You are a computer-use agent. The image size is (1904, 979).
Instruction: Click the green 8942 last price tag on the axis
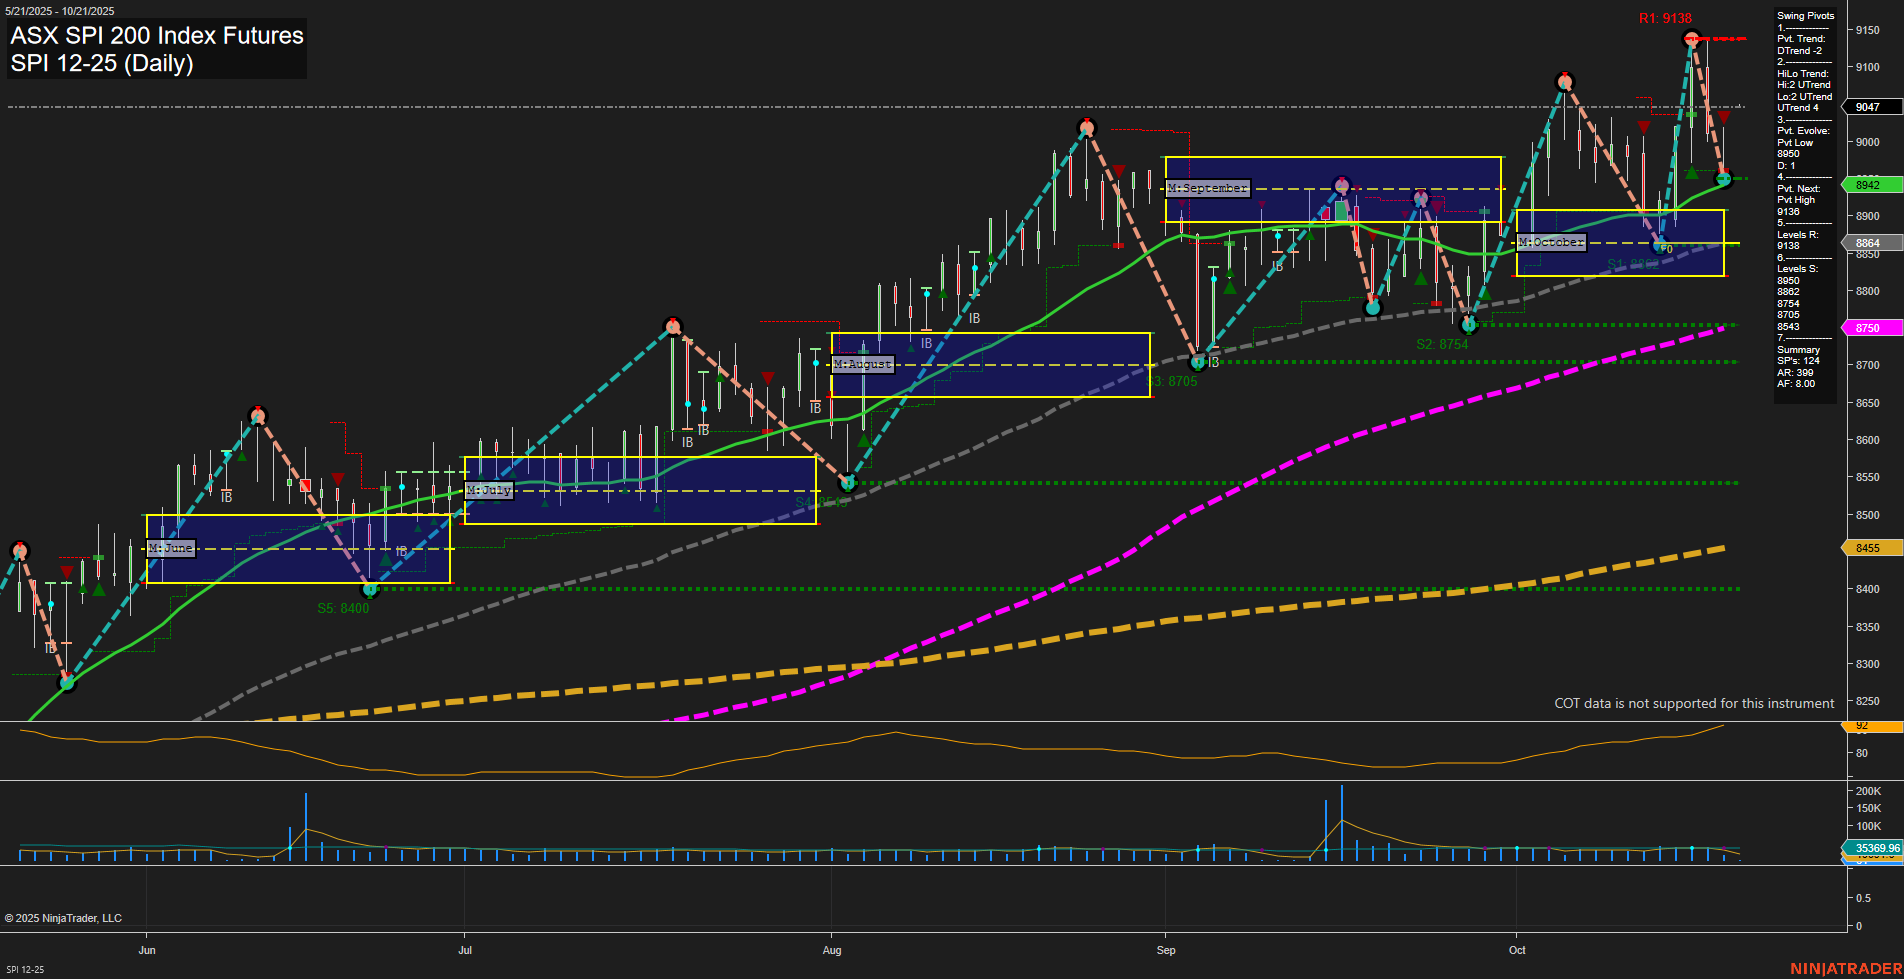(x=1866, y=185)
